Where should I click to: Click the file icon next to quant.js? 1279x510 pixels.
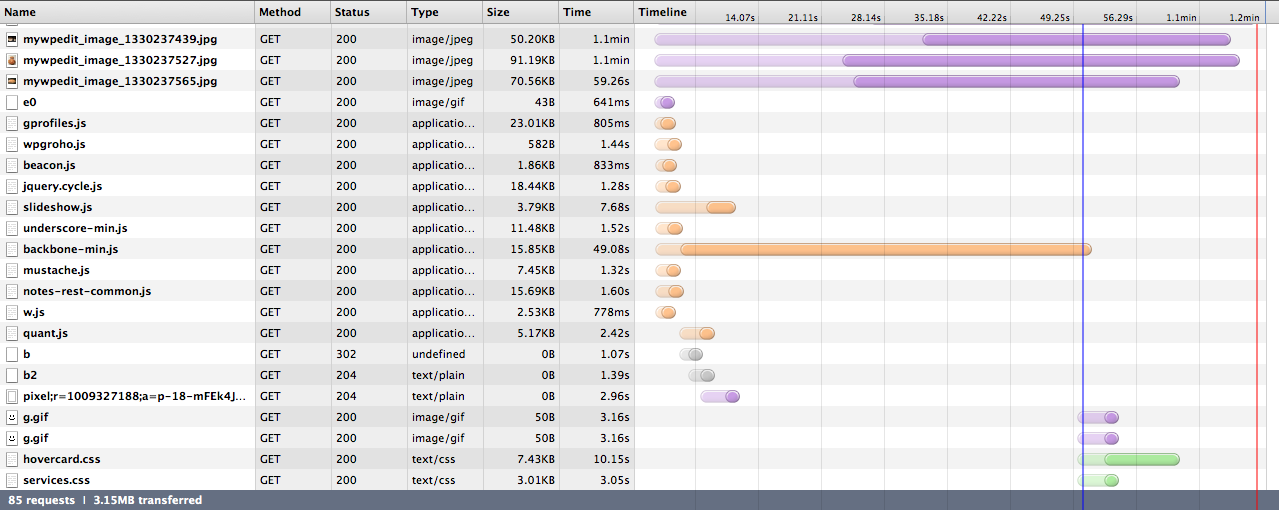[12, 333]
